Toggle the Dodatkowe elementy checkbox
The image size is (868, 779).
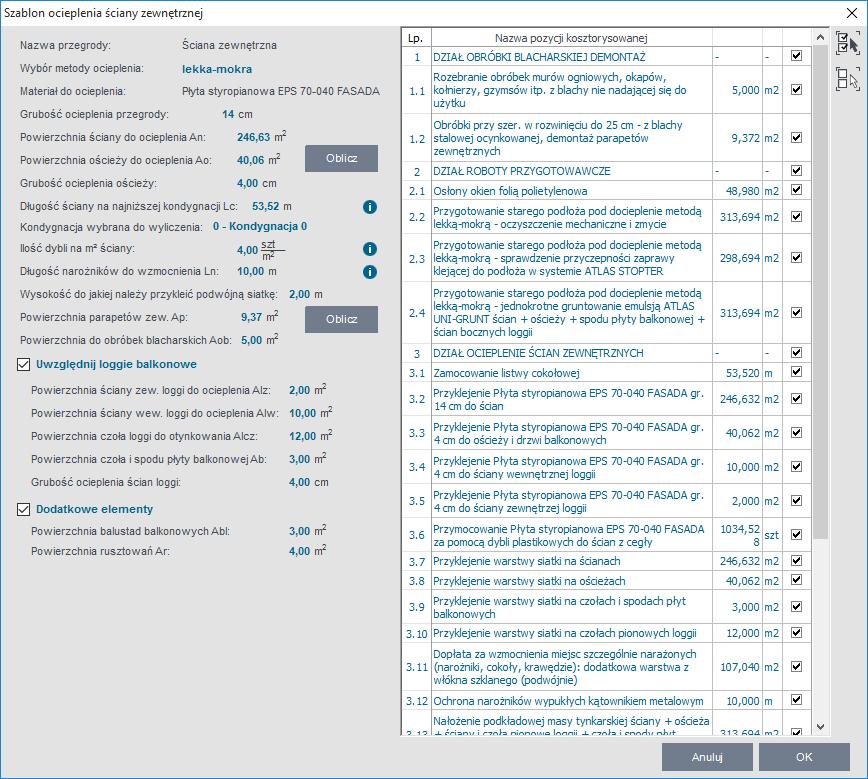pyautogui.click(x=24, y=509)
